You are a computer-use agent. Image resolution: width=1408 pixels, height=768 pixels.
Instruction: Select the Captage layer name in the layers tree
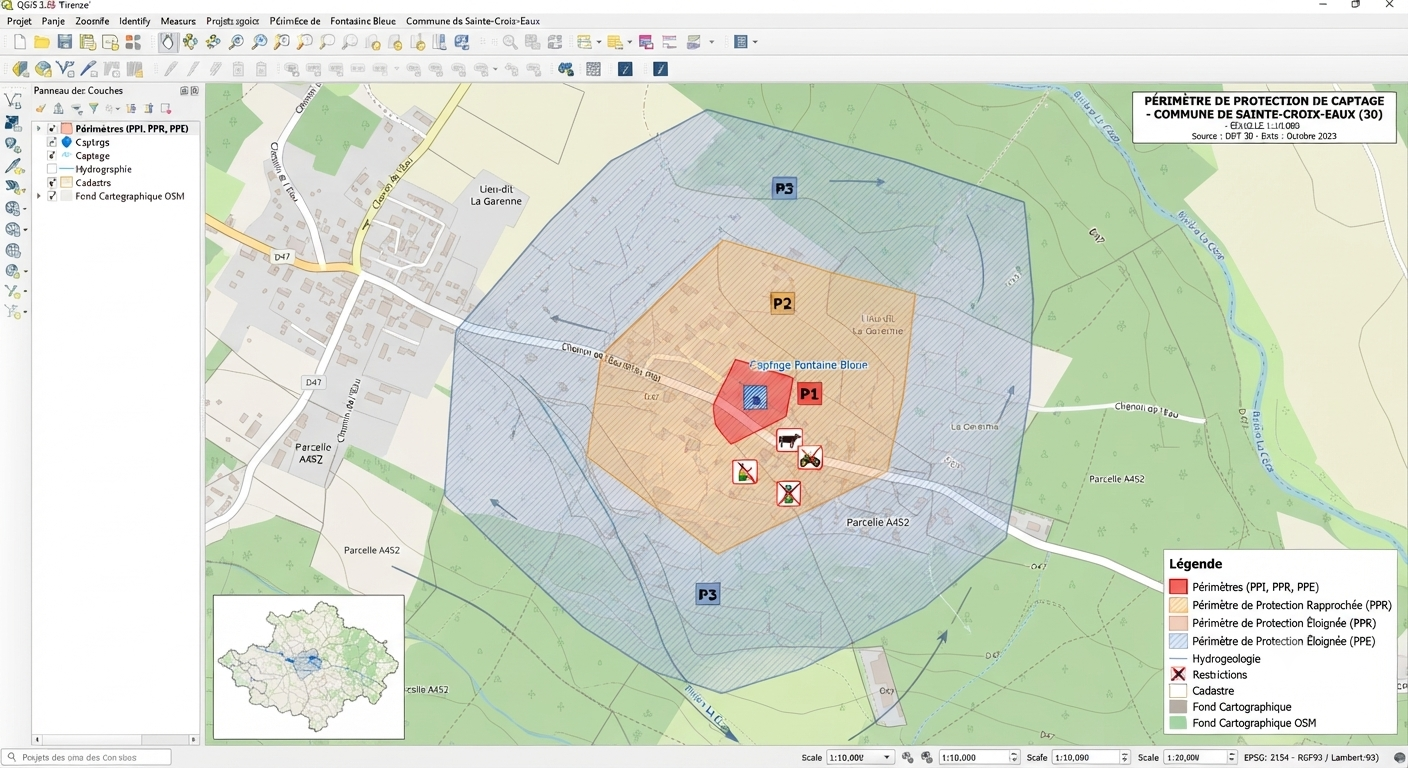(x=92, y=156)
